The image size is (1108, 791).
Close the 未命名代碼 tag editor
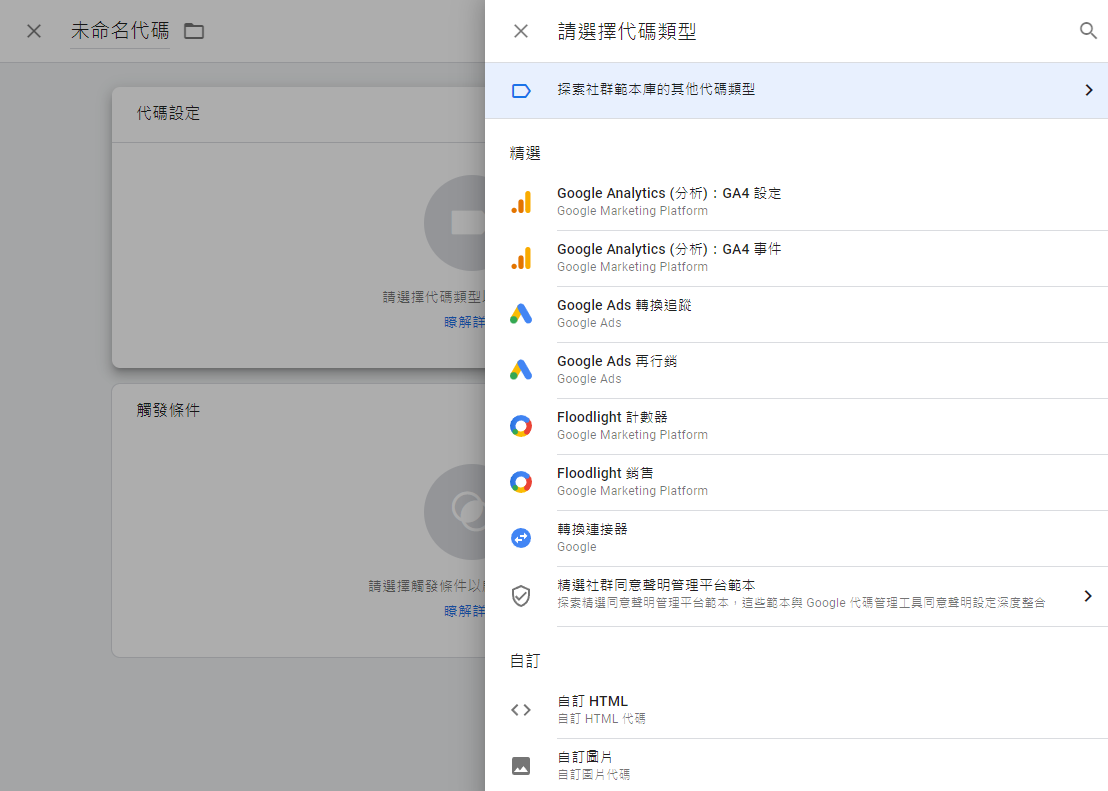34,31
